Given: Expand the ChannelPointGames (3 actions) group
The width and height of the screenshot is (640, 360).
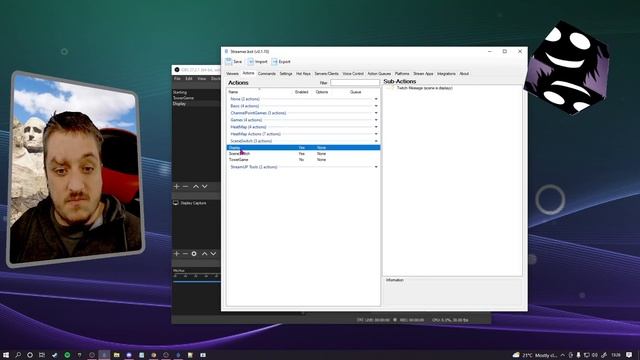Looking at the screenshot, I should tap(376, 113).
